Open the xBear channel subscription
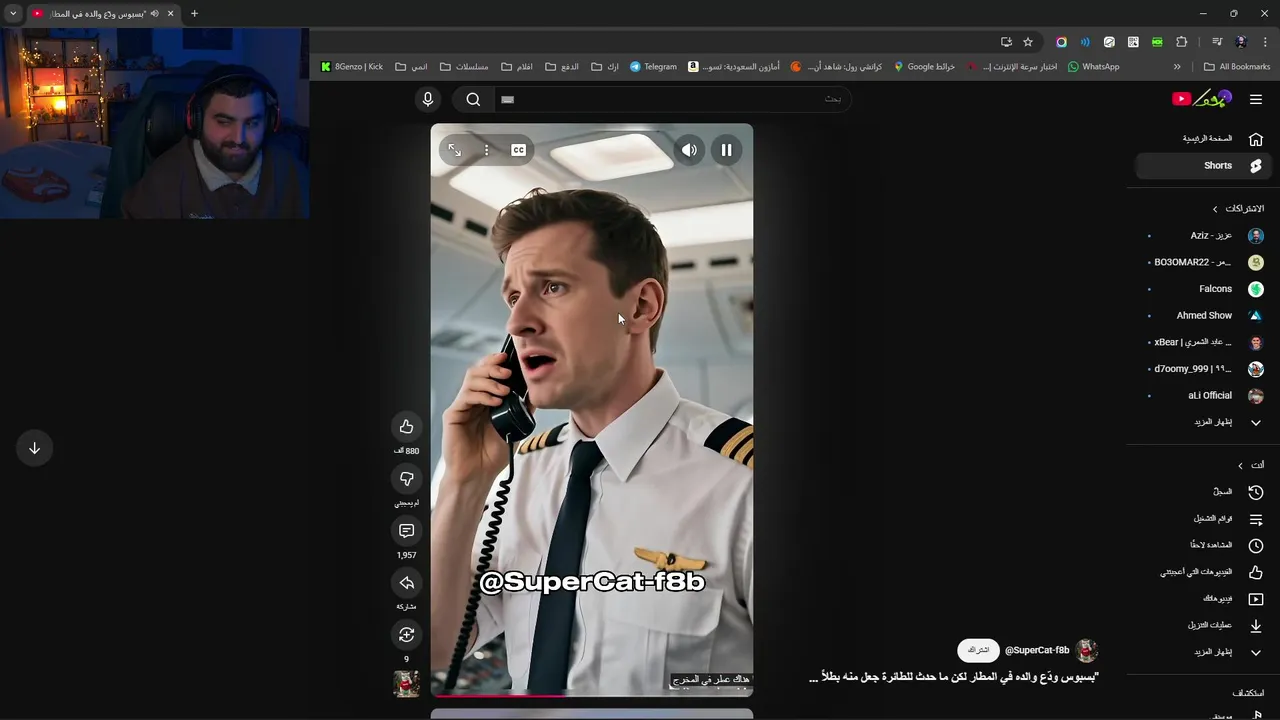Screen dimensions: 1280x720 (1203, 342)
